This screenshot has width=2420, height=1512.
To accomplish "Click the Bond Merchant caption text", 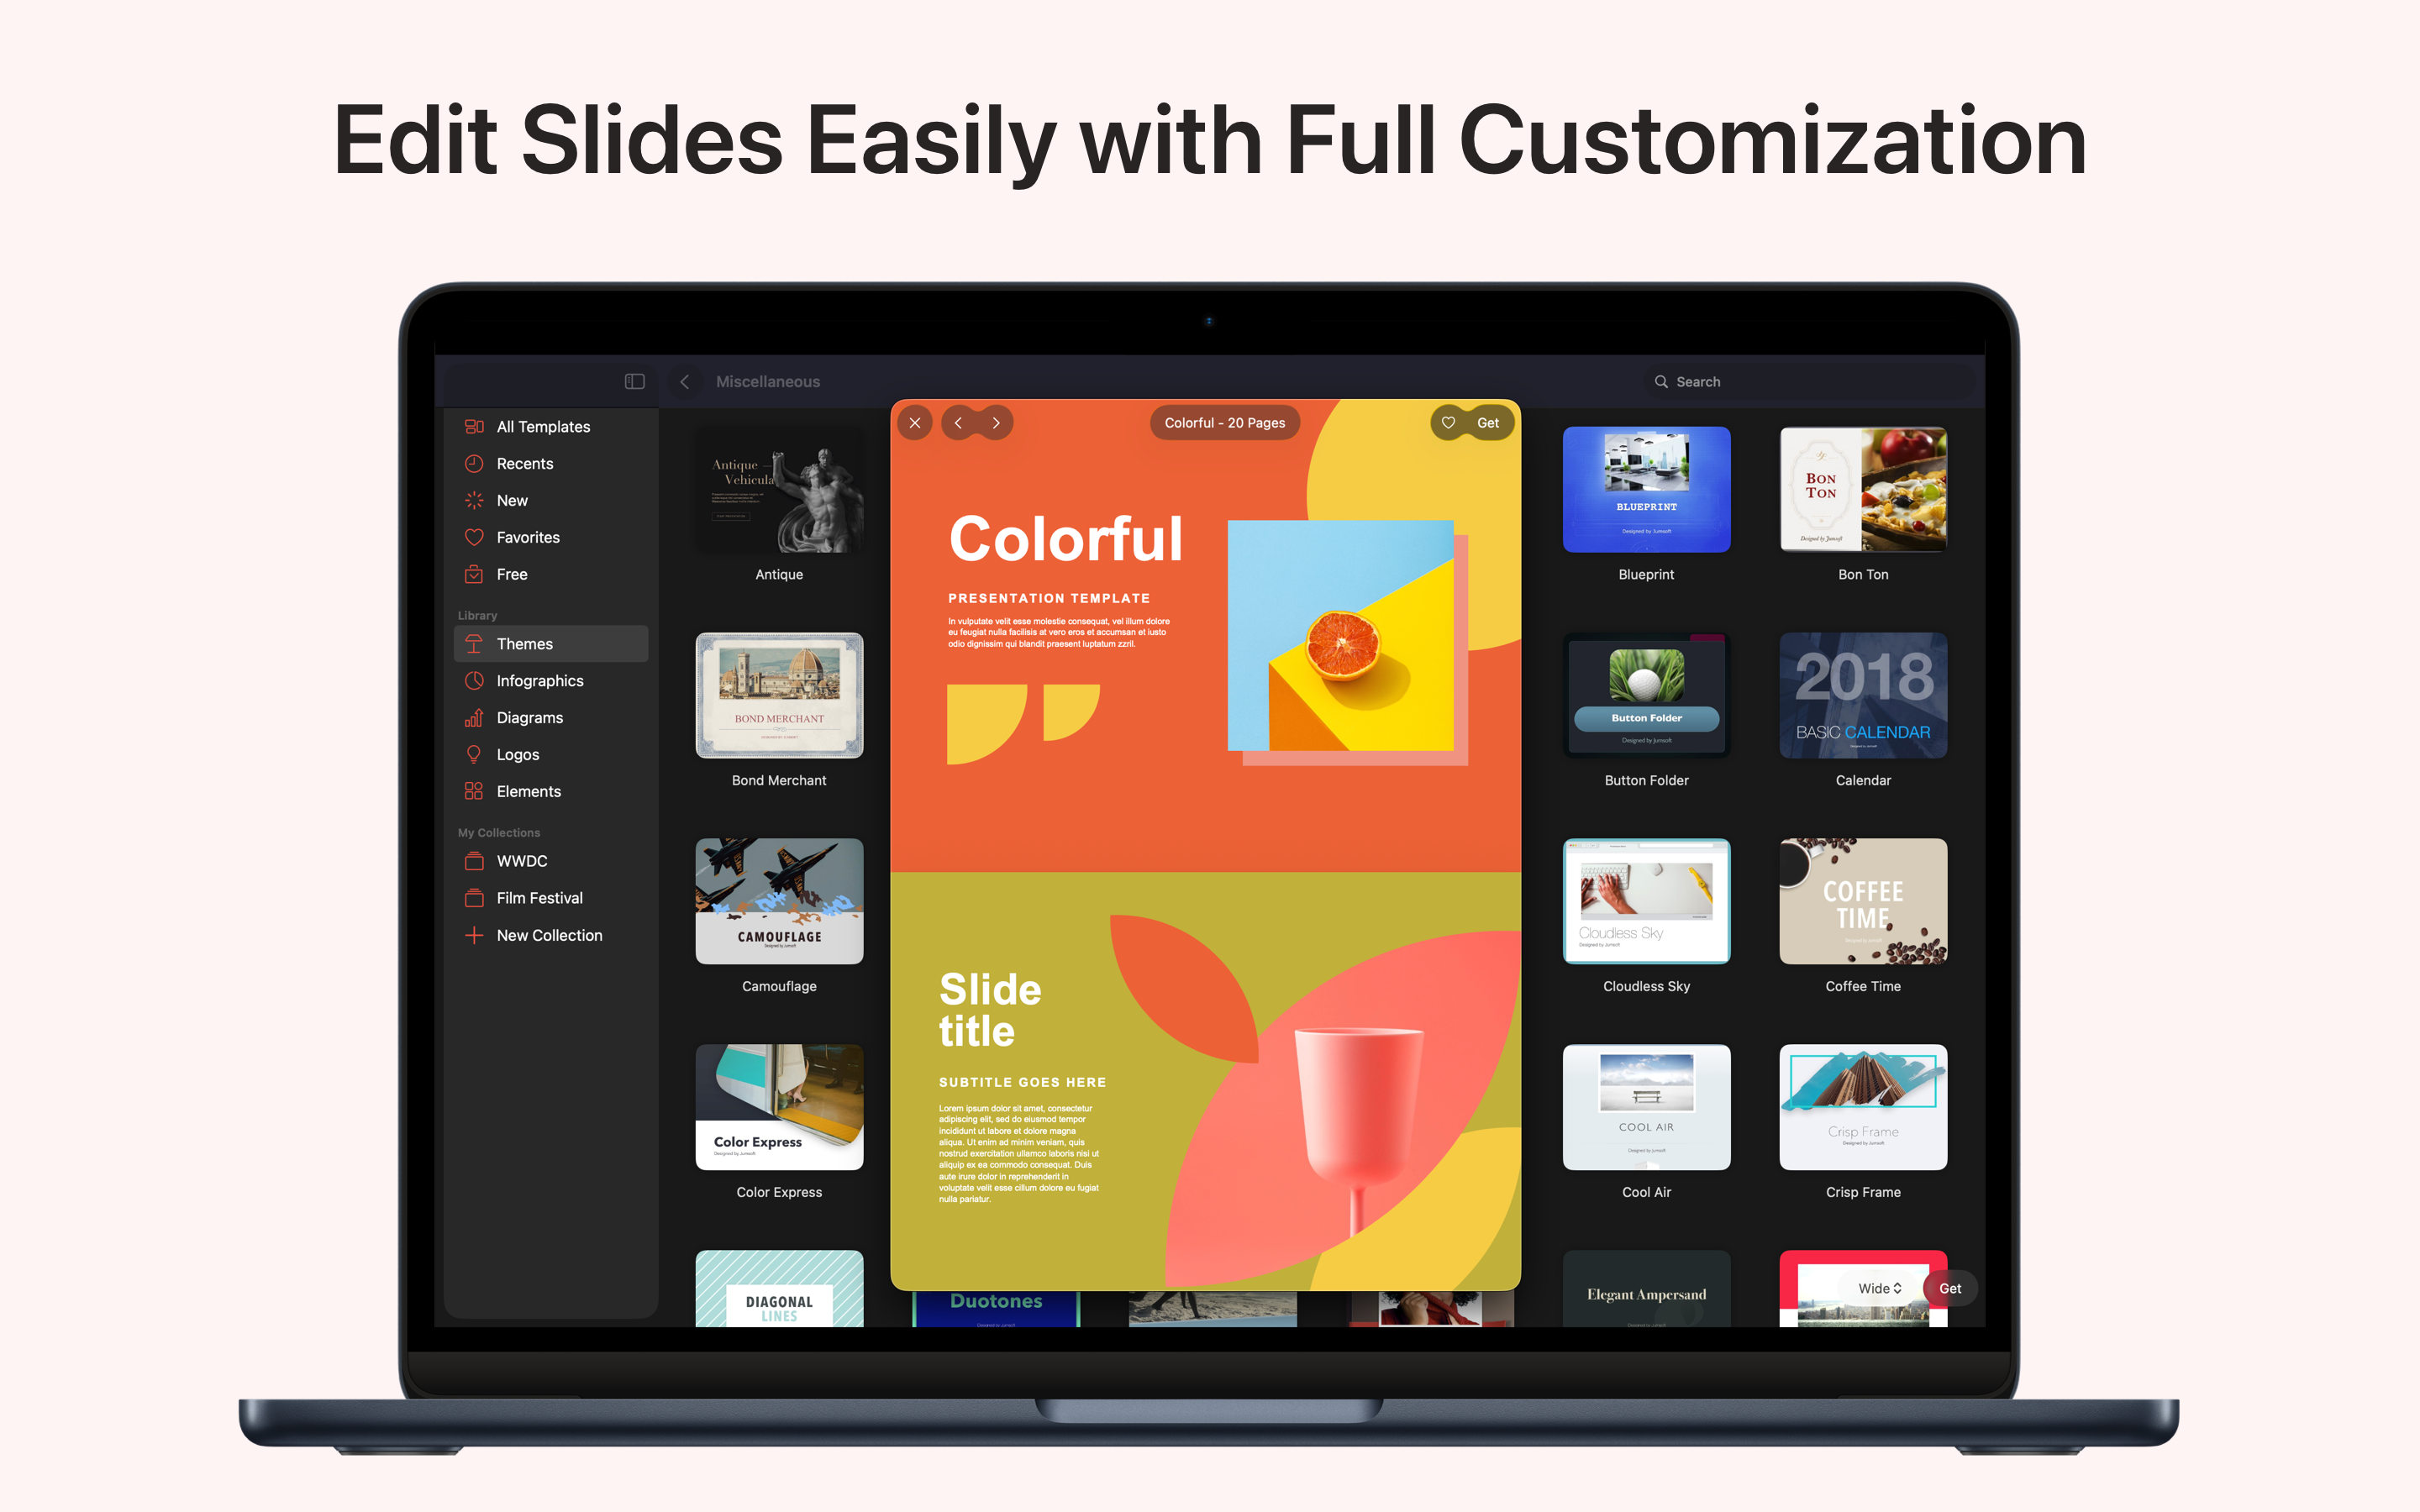I will [779, 781].
